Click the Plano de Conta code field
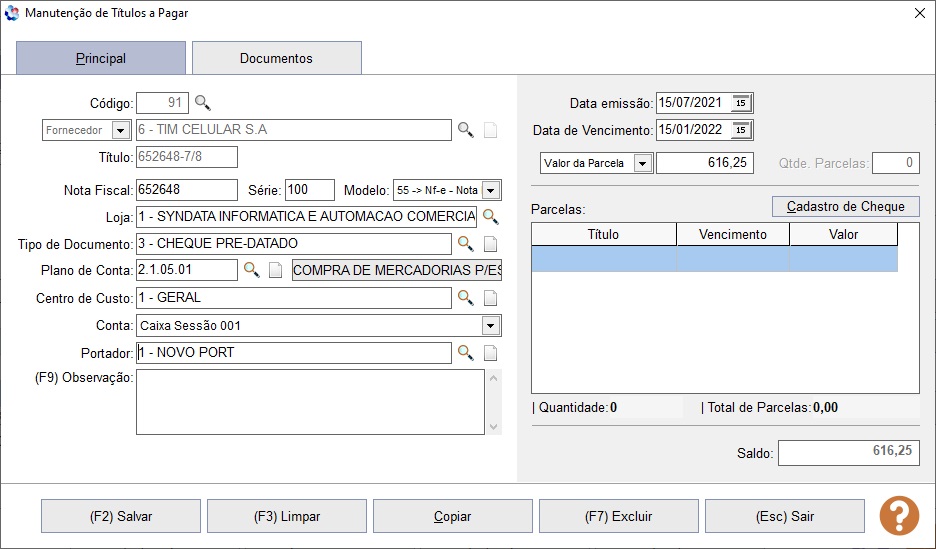This screenshot has height=549, width=936. click(187, 270)
